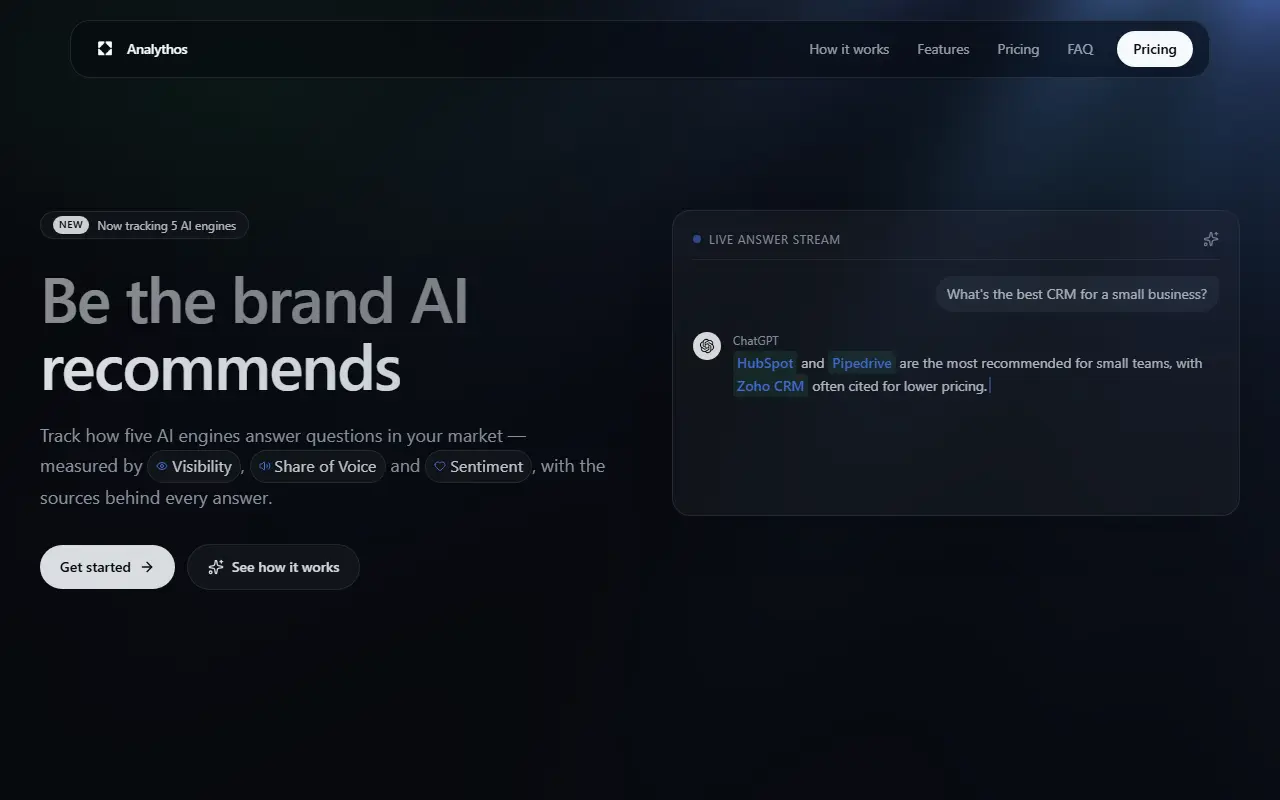Viewport: 1280px width, 800px height.
Task: Click the LIVE ANSWER STREAM label
Action: pyautogui.click(x=774, y=239)
